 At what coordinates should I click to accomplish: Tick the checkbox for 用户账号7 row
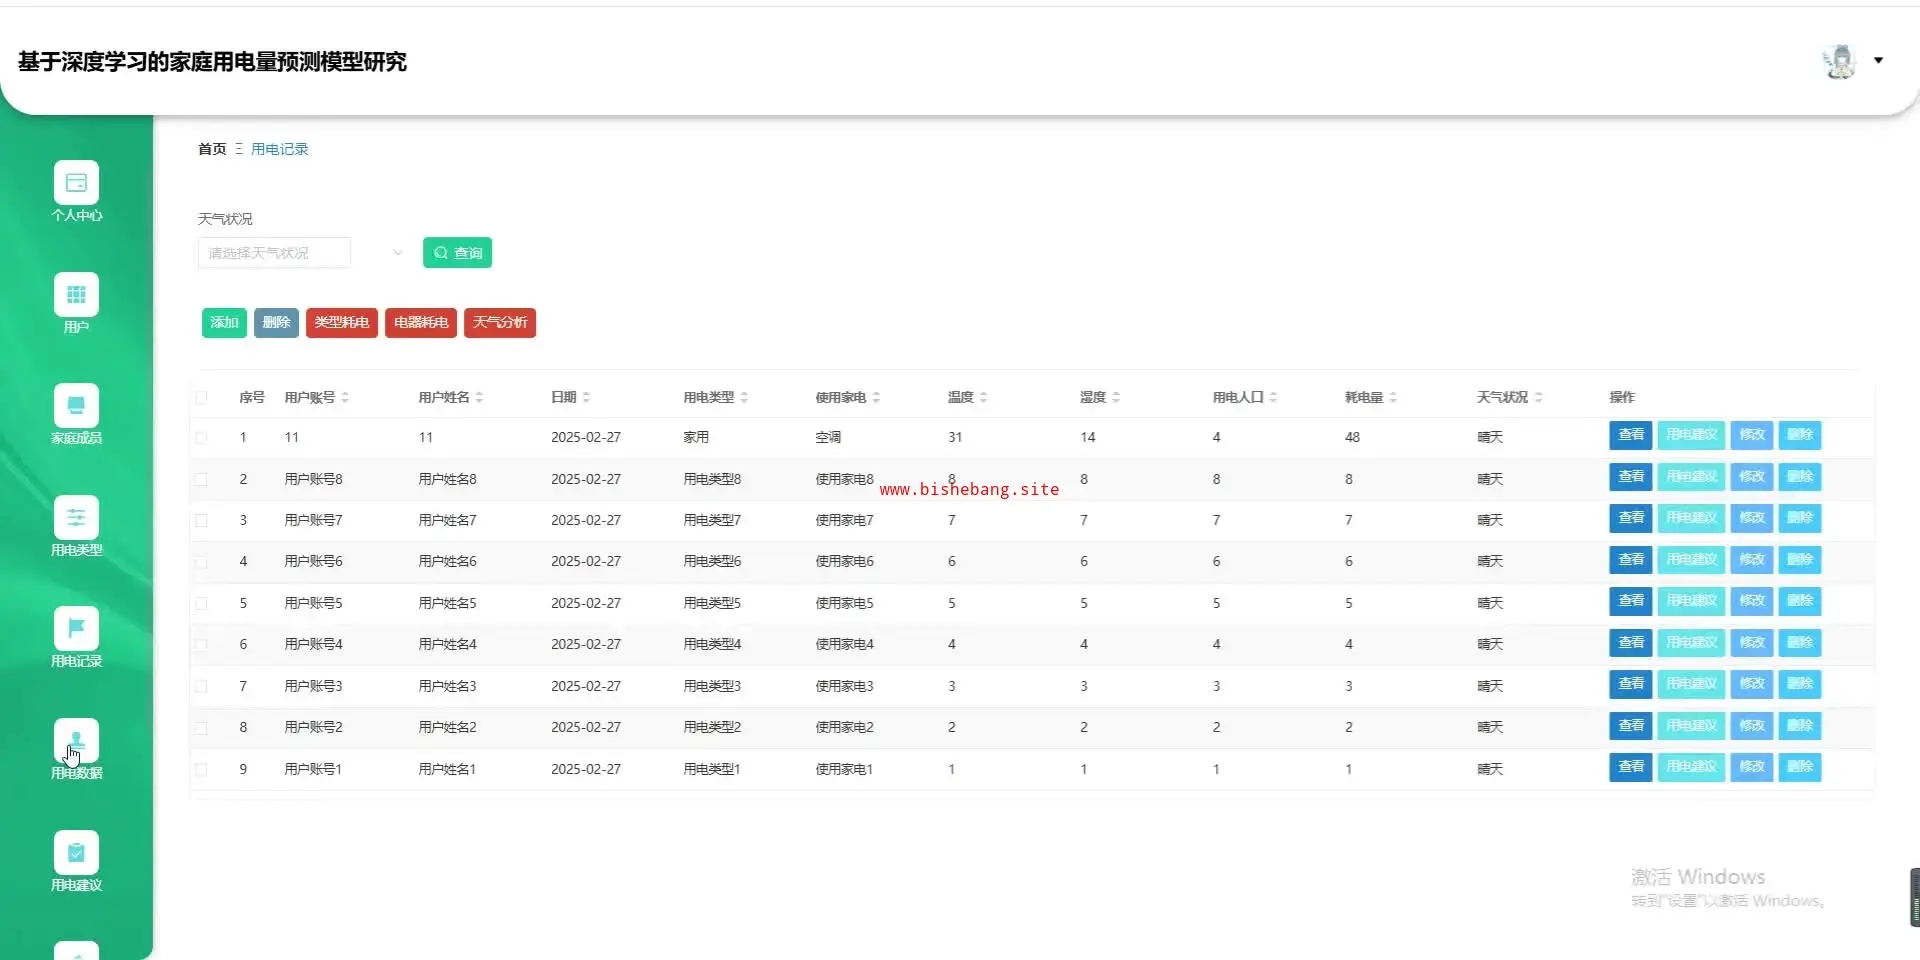(202, 520)
